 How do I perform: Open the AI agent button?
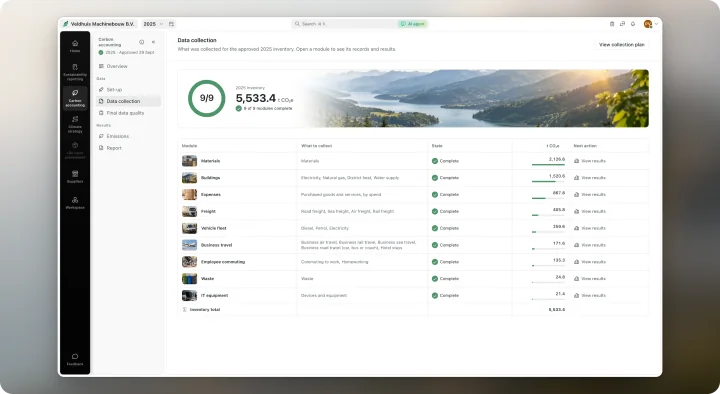point(412,24)
